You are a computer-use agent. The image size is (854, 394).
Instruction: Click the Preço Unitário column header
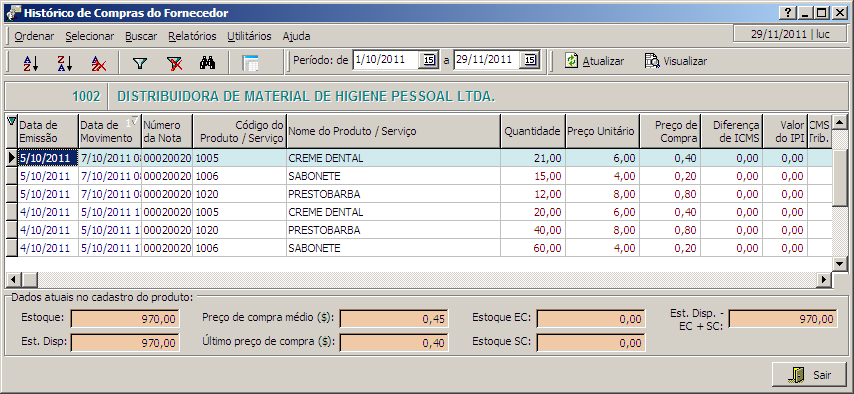(x=602, y=131)
